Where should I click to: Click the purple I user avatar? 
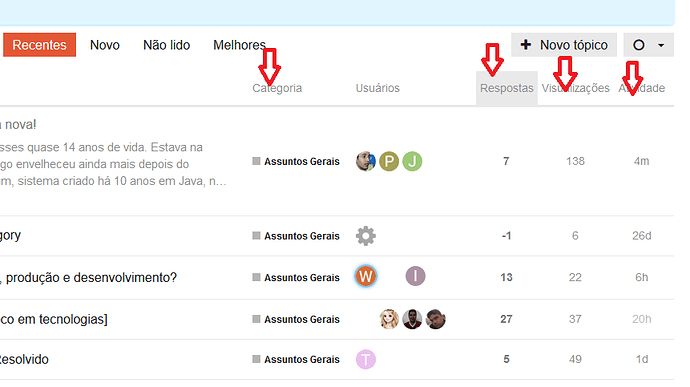tap(415, 276)
